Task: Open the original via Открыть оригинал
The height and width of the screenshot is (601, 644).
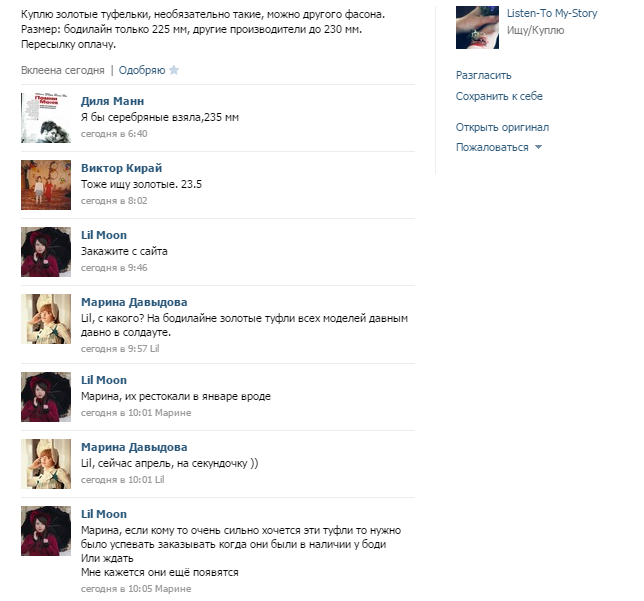Action: 502,127
